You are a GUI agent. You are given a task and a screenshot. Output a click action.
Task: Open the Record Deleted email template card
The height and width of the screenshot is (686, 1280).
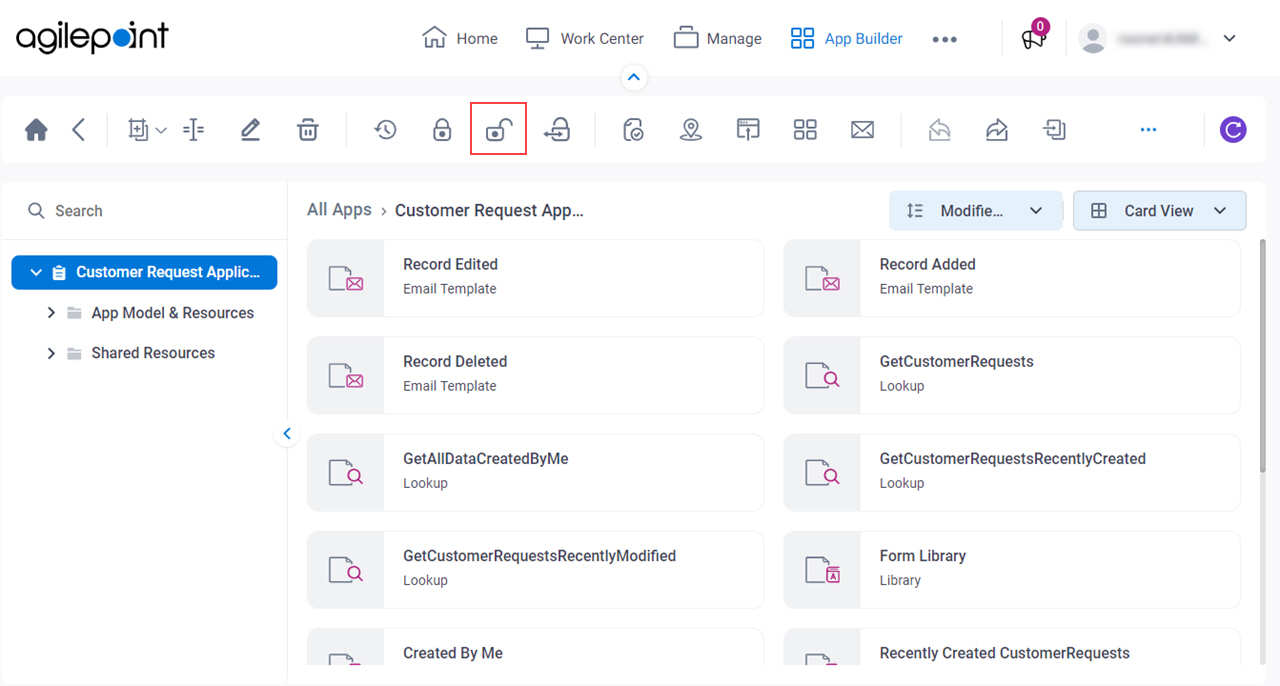[535, 375]
